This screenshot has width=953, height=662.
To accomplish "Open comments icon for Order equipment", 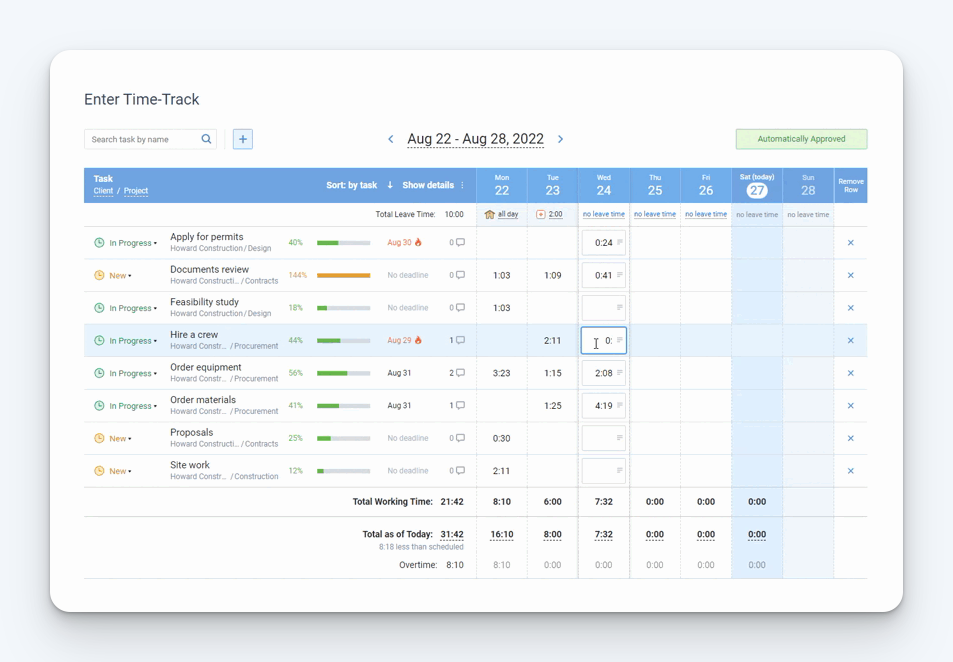I will tap(460, 373).
